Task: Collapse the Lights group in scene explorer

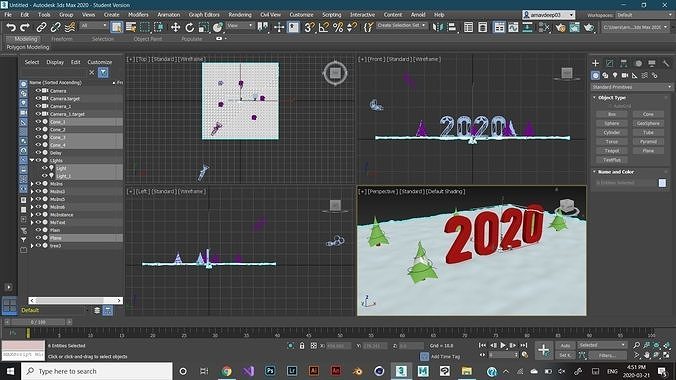Action: click(32, 160)
